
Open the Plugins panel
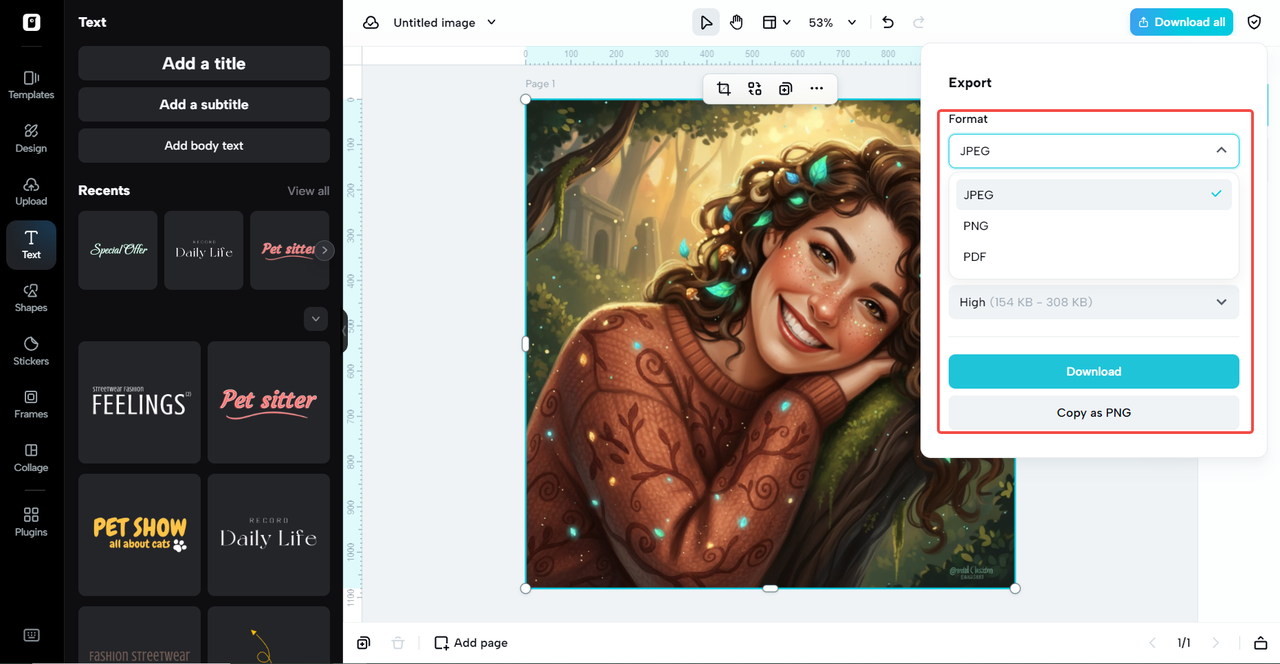[x=31, y=521]
